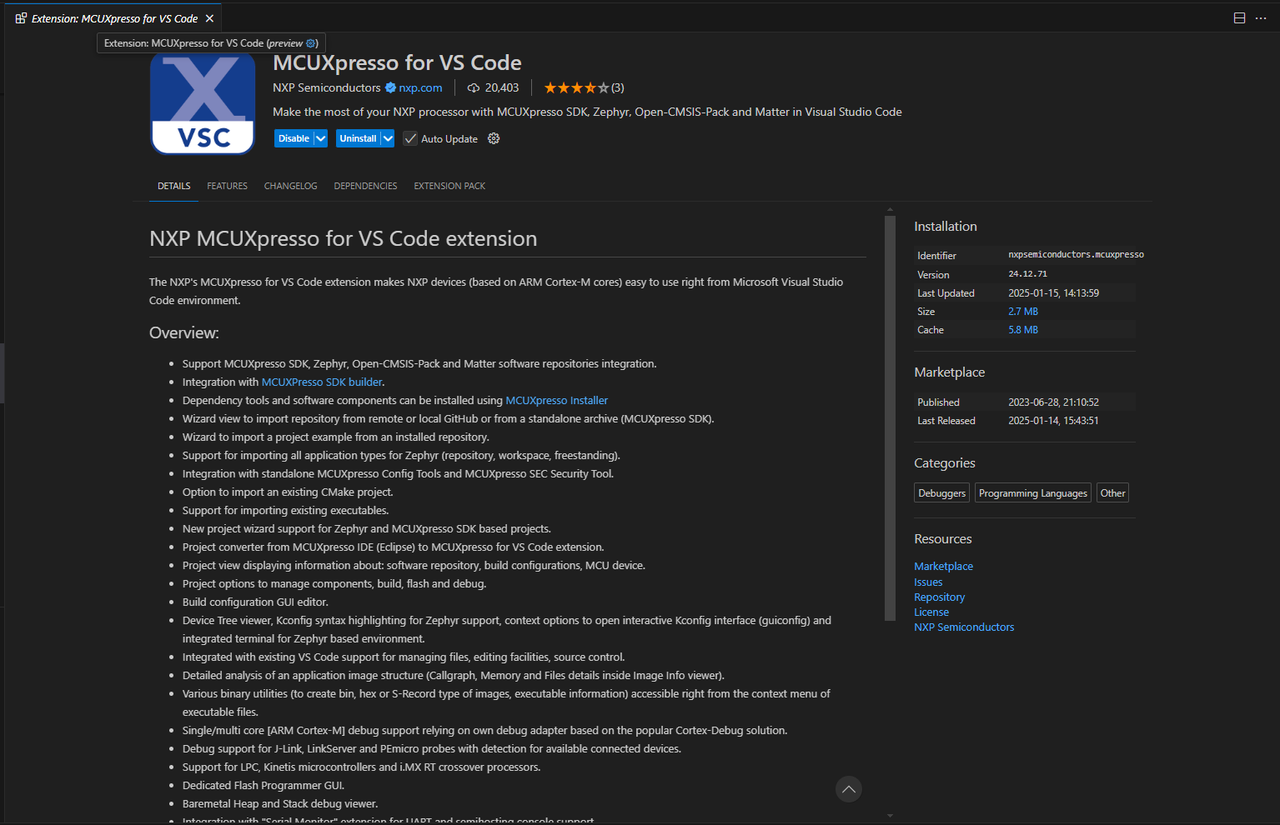
Task: Open the MCUXpresso SDK builder link
Action: [x=322, y=382]
